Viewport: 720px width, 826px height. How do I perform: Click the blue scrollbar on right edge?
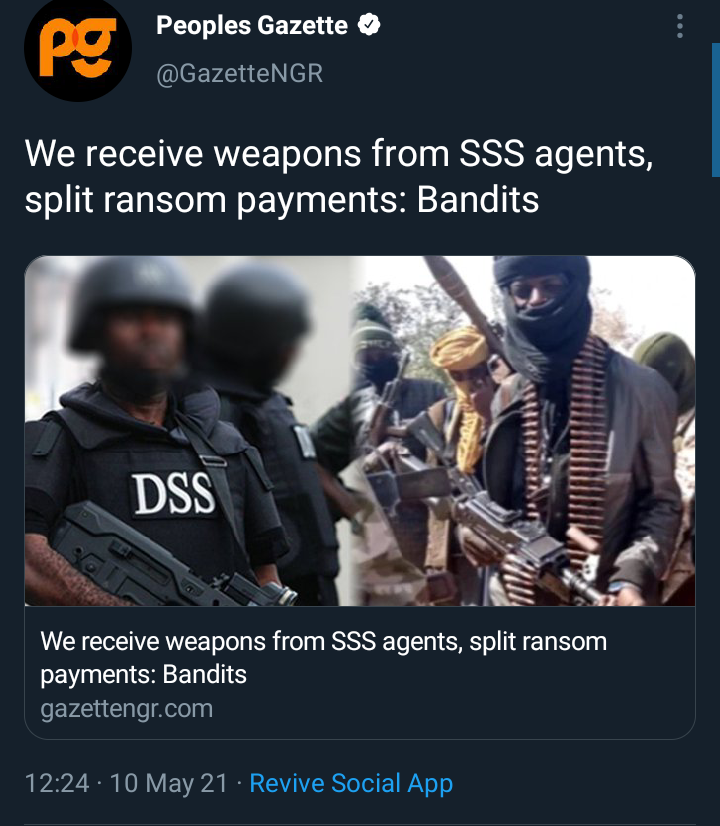716,110
